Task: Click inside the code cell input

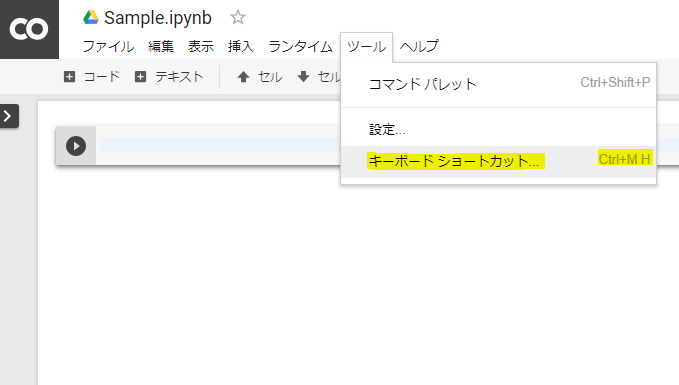Action: (220, 146)
